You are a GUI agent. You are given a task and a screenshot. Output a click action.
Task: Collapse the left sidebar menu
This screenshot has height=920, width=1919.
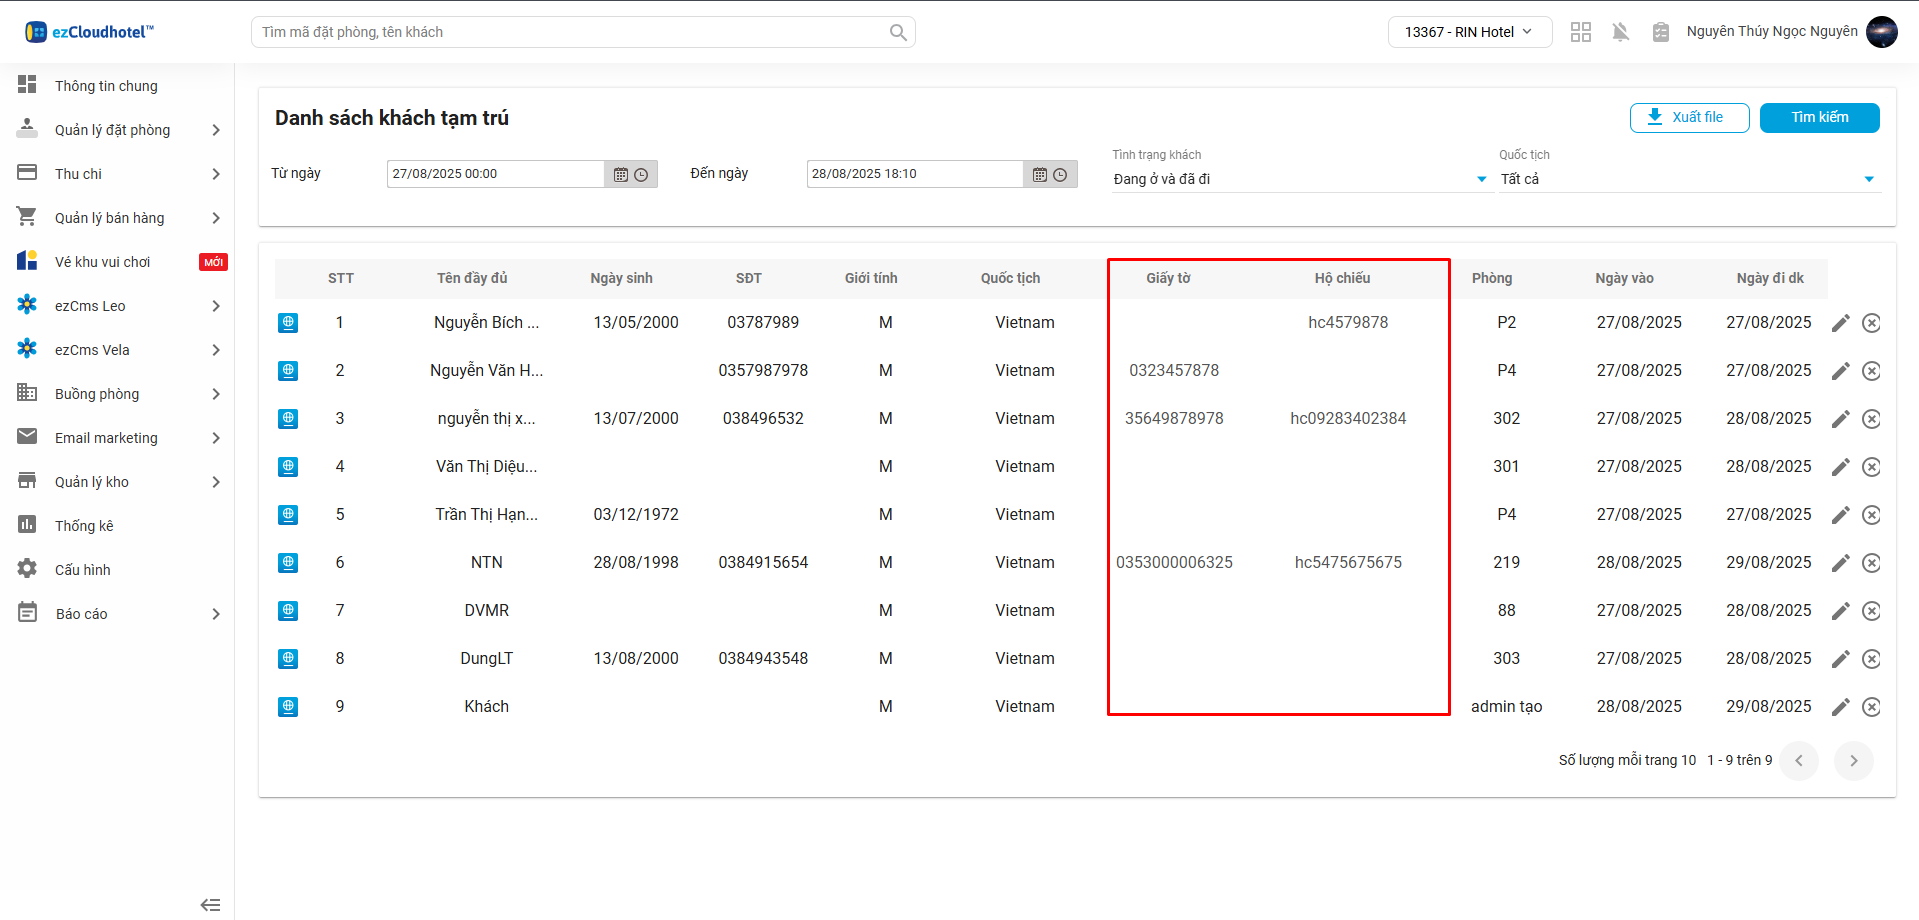pos(210,905)
